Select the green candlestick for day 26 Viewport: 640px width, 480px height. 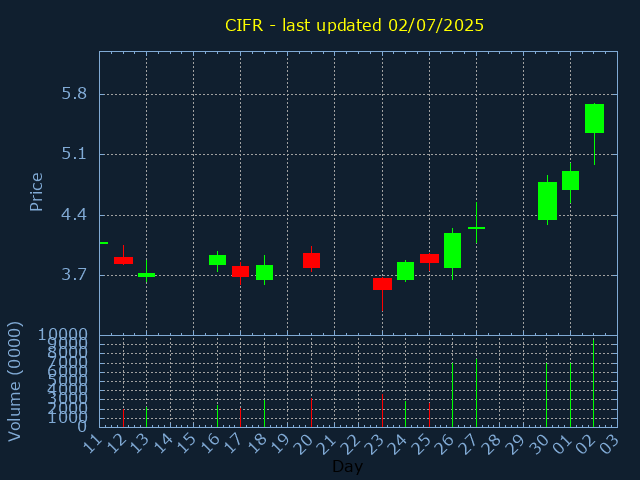coord(452,251)
